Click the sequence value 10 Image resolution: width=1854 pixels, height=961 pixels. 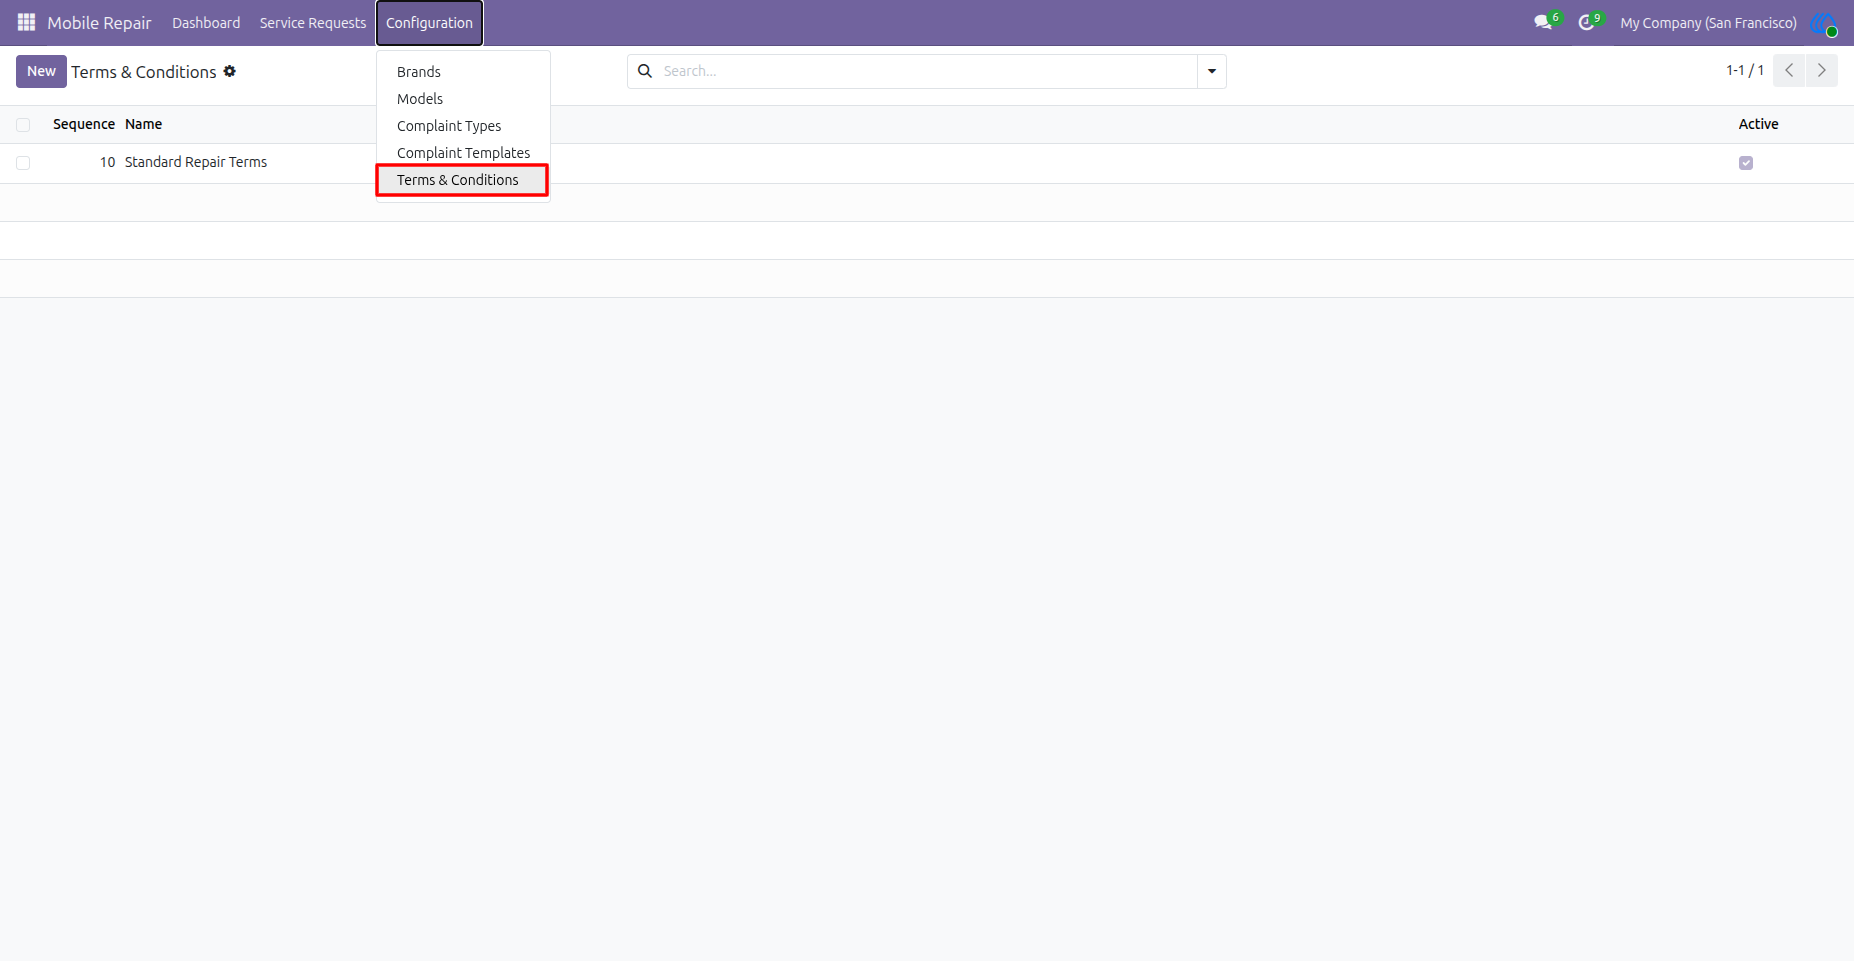(107, 162)
